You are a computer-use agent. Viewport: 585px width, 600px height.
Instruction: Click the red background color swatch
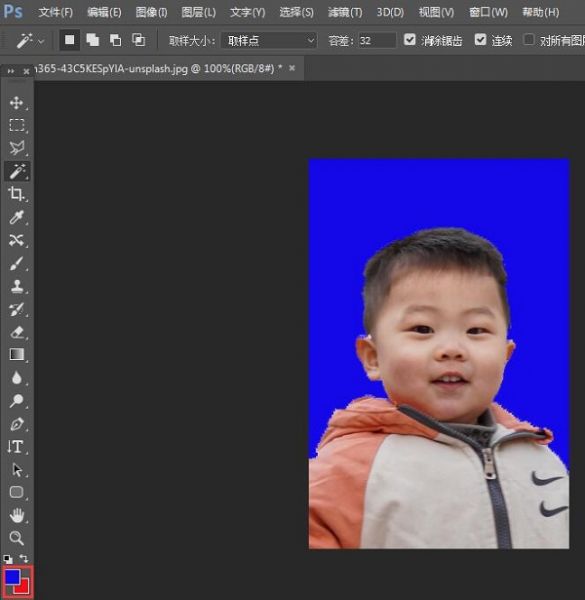24,589
